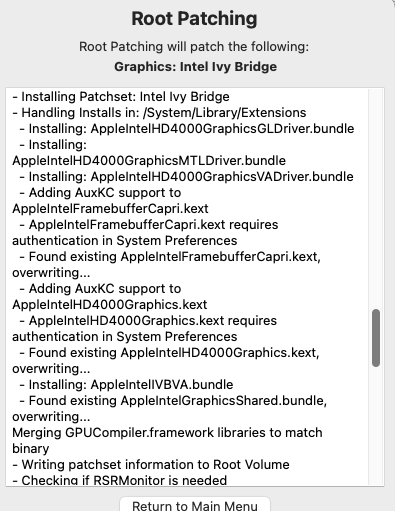395x511 pixels.
Task: Click 'Root Patching will patch the following' text
Action: pyautogui.click(x=194, y=47)
